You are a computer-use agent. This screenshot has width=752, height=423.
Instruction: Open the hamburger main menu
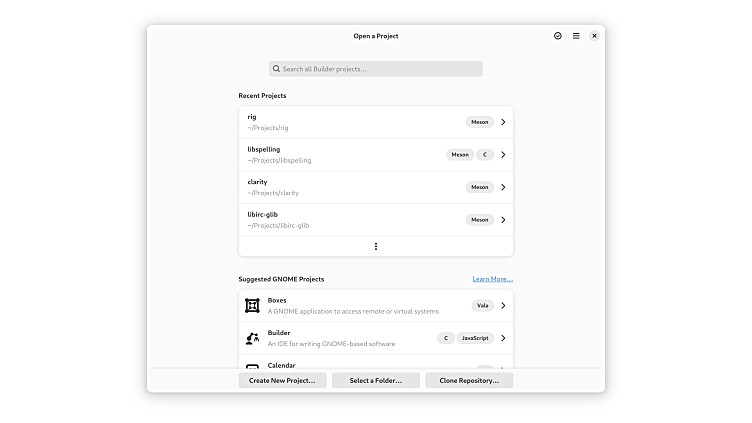point(576,36)
